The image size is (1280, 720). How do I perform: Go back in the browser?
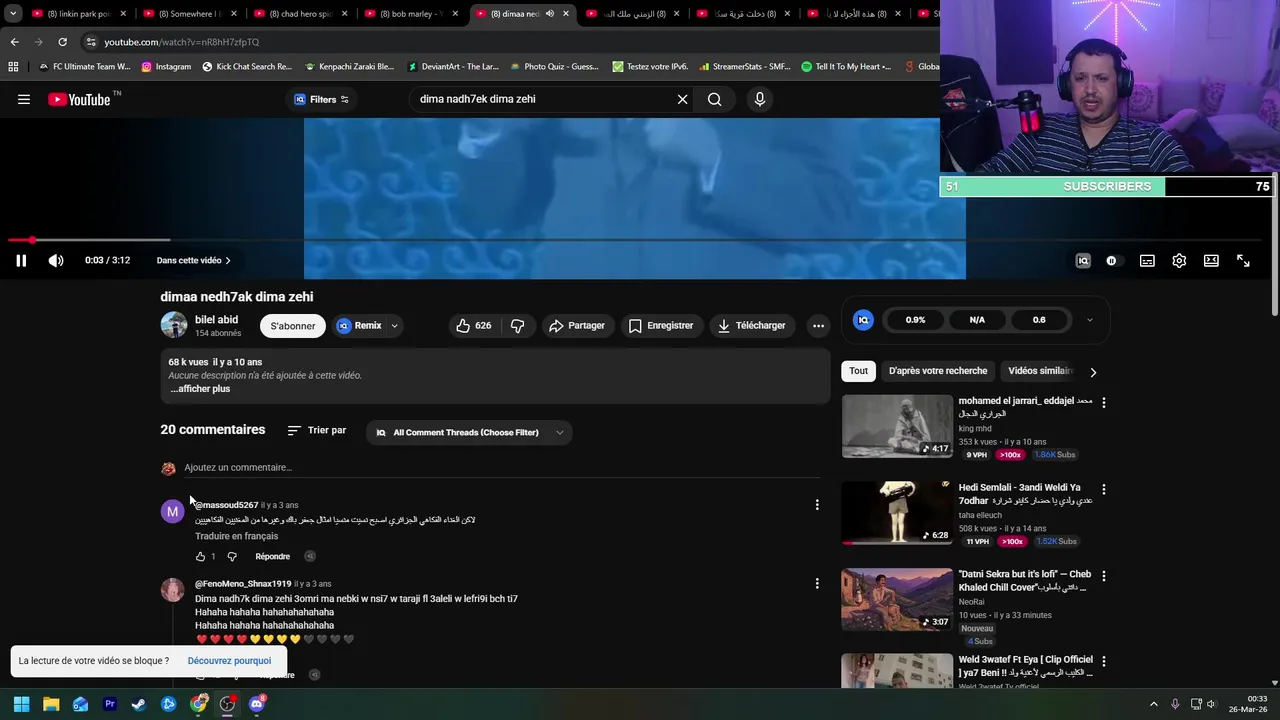[x=14, y=42]
